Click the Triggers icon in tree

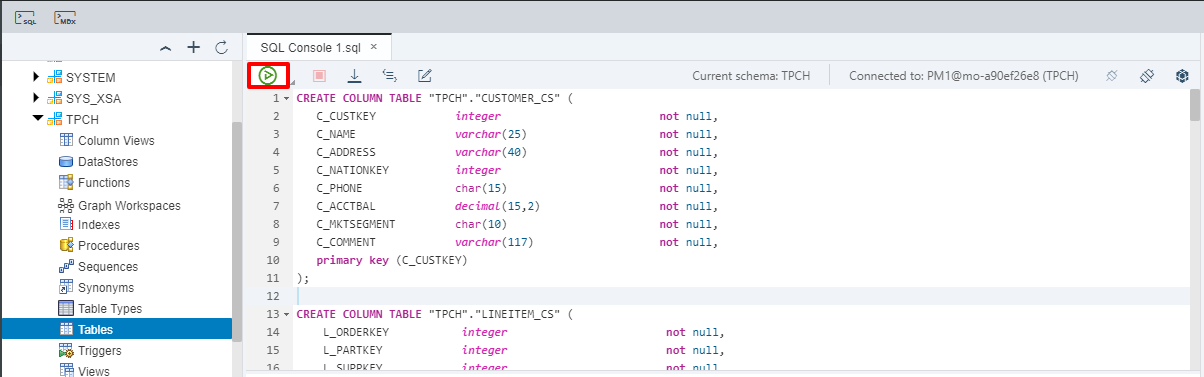[x=66, y=350]
